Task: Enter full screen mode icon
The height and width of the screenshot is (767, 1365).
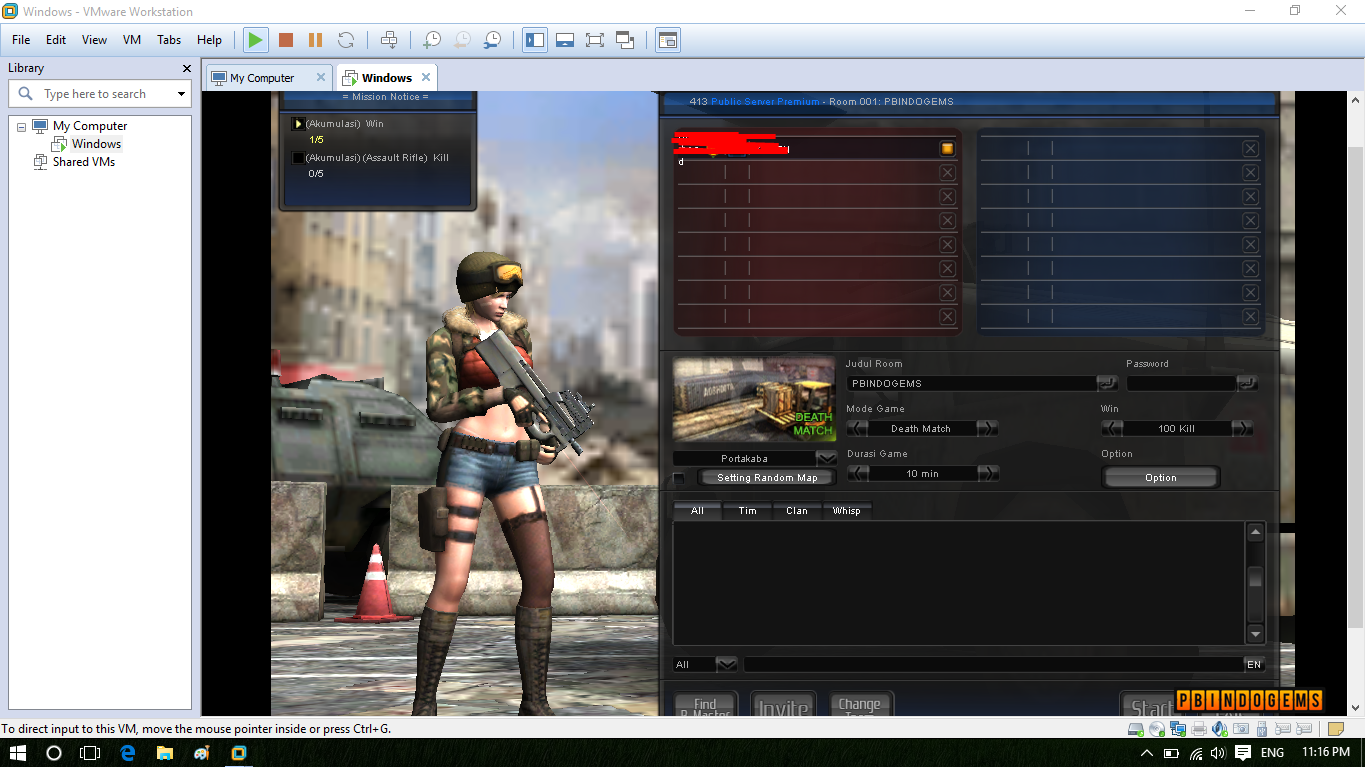Action: [595, 40]
